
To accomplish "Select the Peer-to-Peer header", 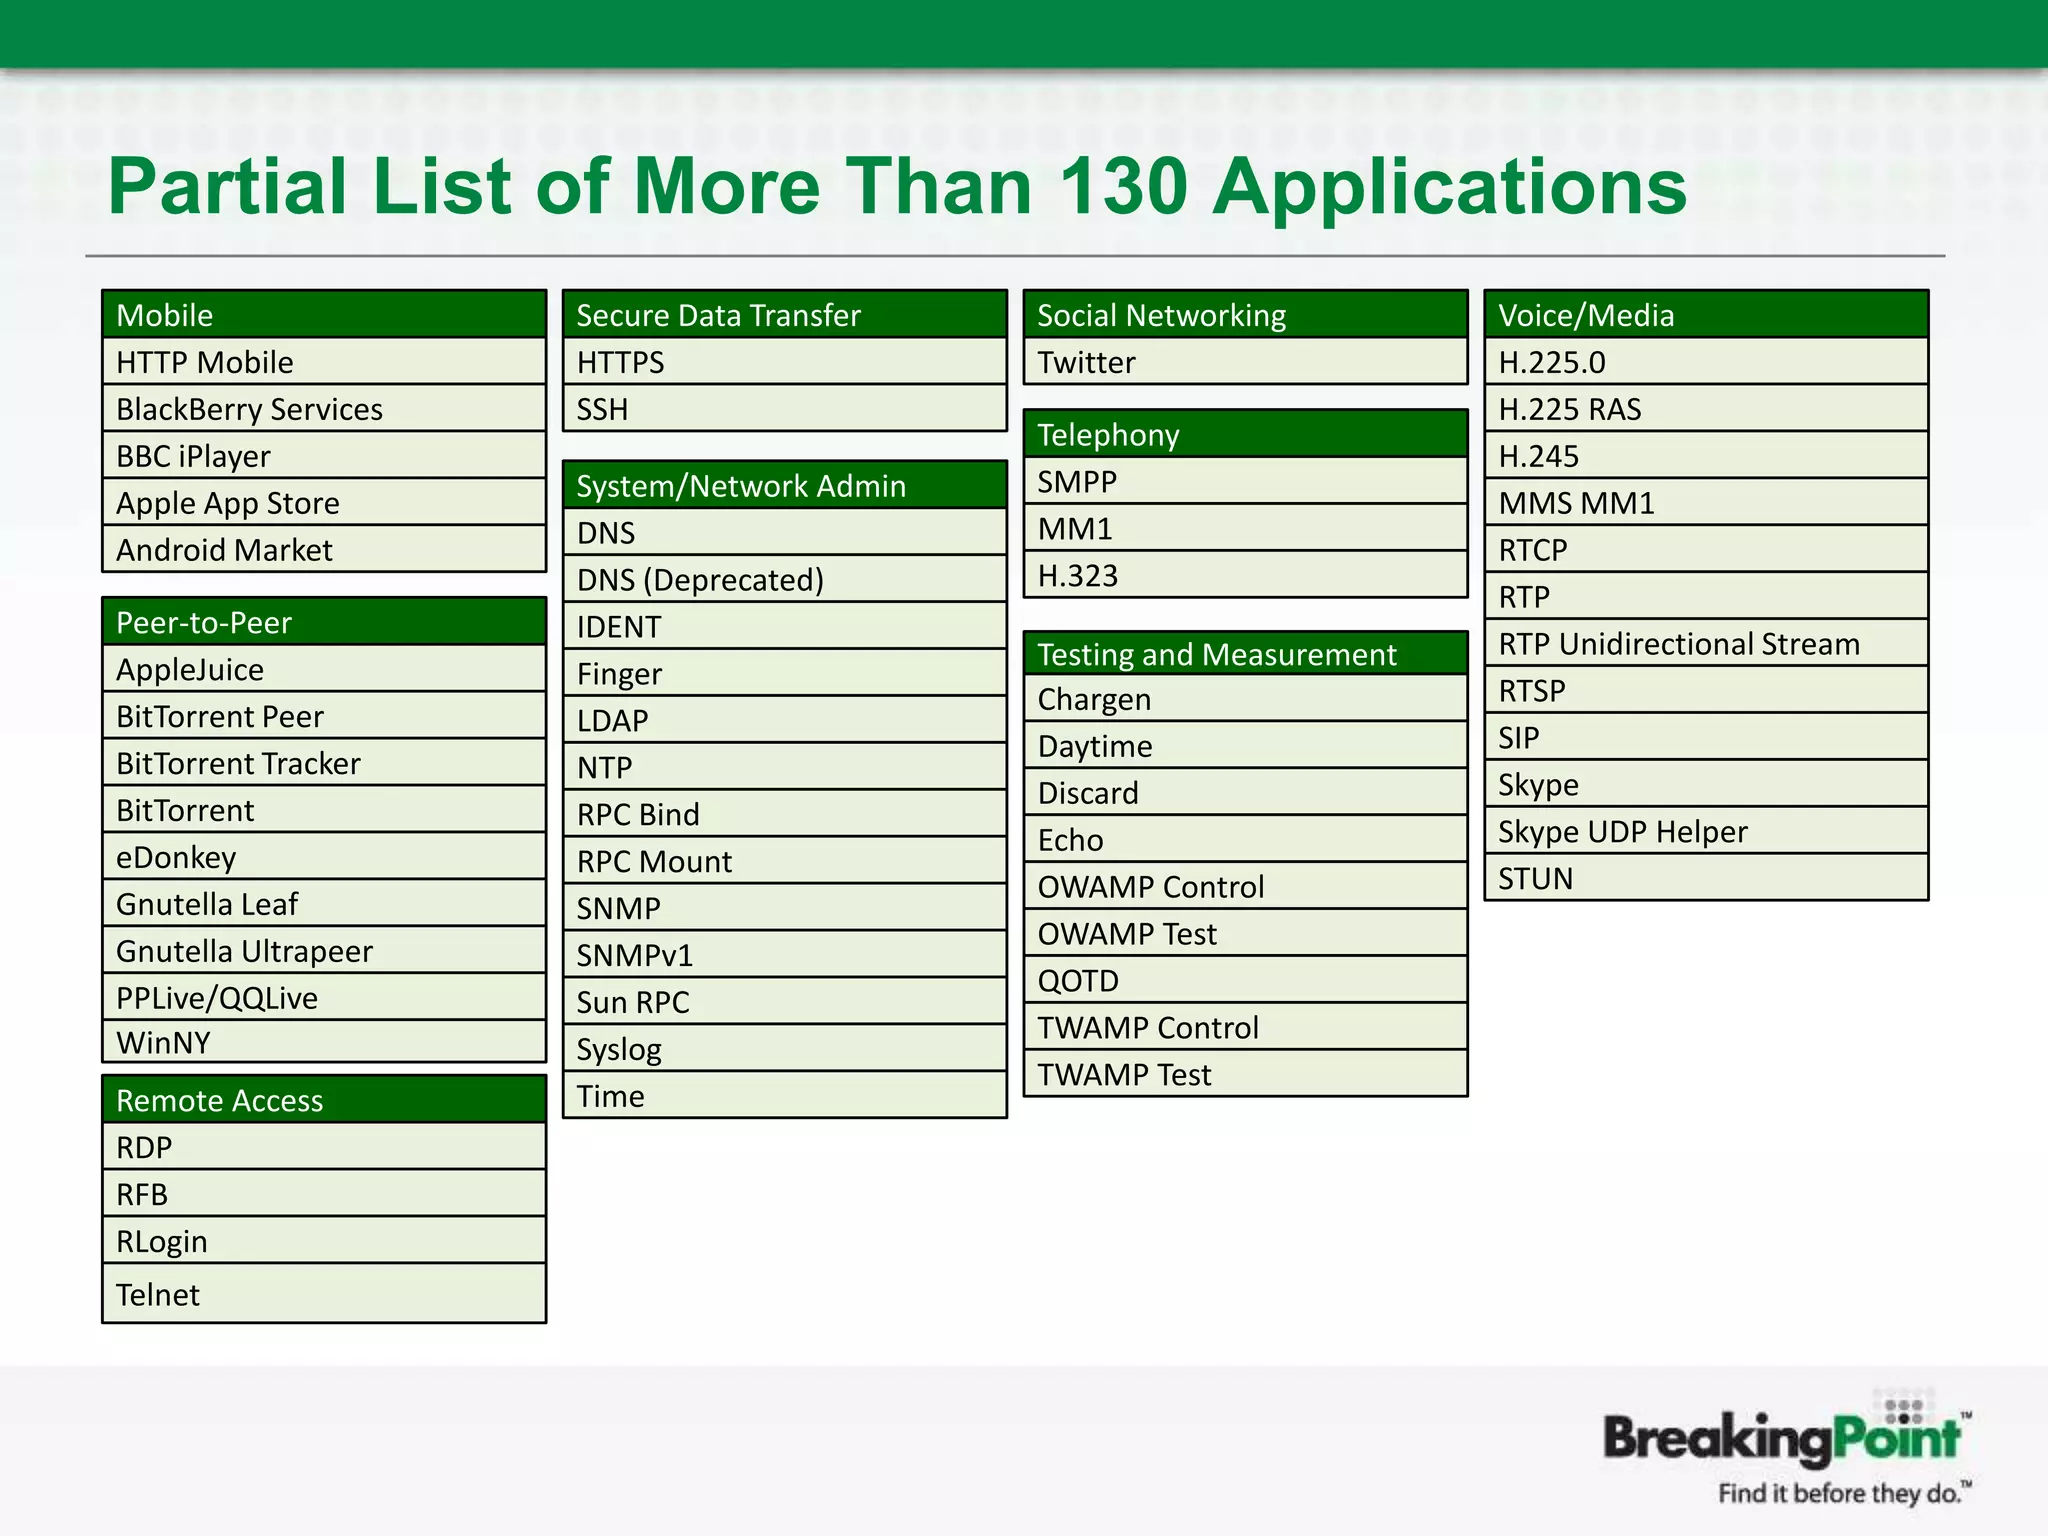I will [x=323, y=622].
